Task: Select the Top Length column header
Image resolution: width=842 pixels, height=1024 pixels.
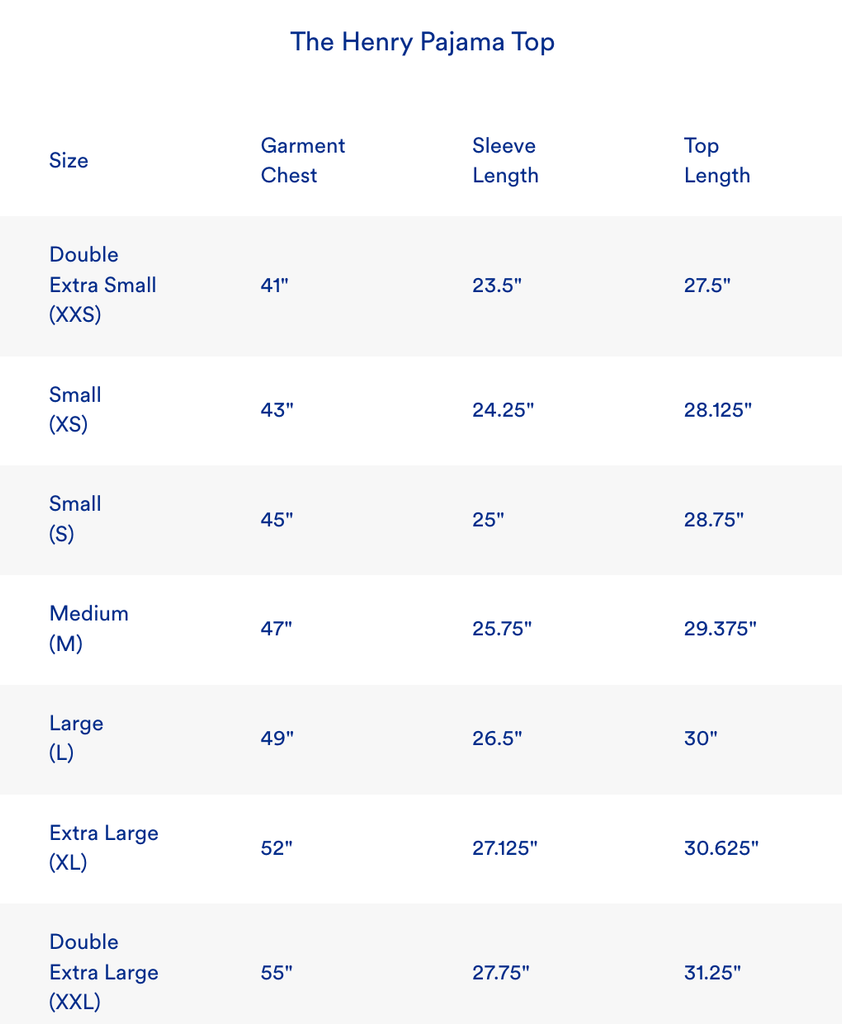Action: [x=716, y=160]
